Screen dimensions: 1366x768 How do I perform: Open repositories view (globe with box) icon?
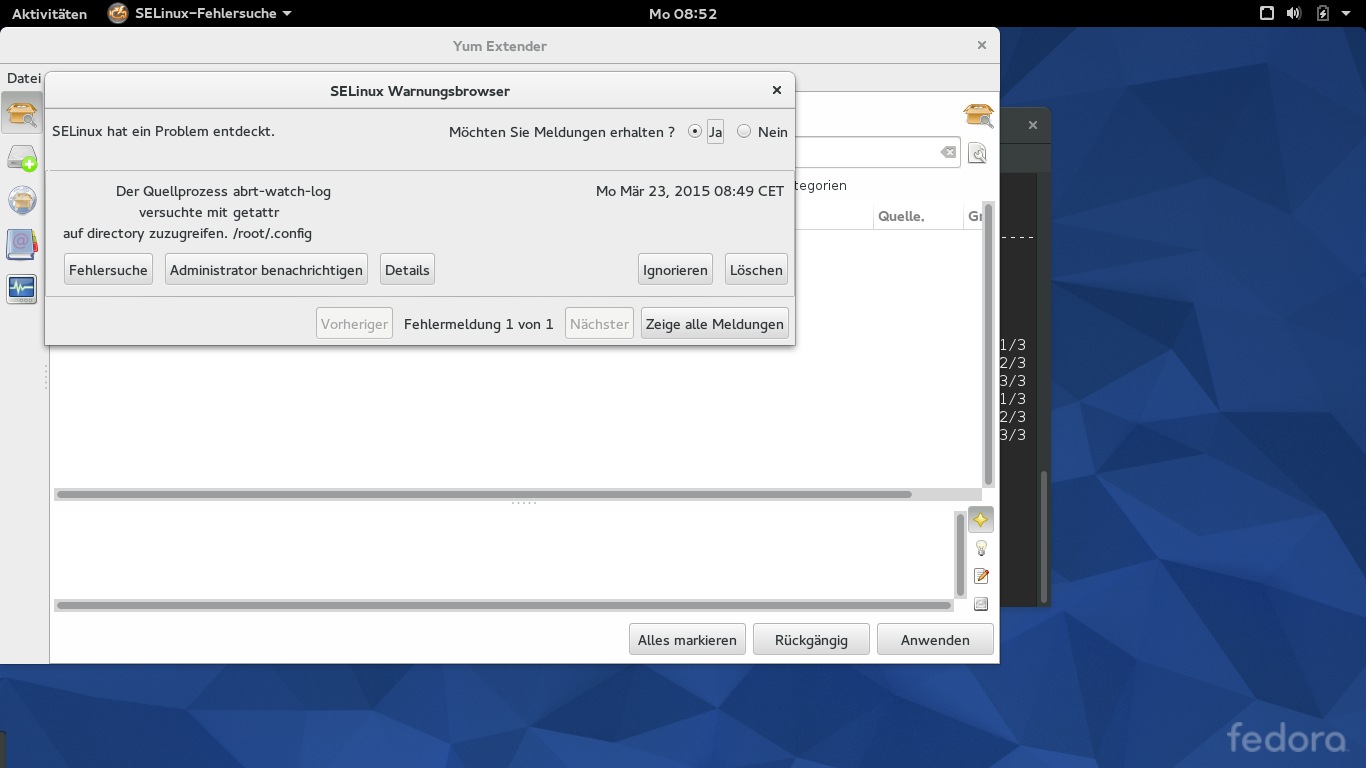tap(22, 200)
